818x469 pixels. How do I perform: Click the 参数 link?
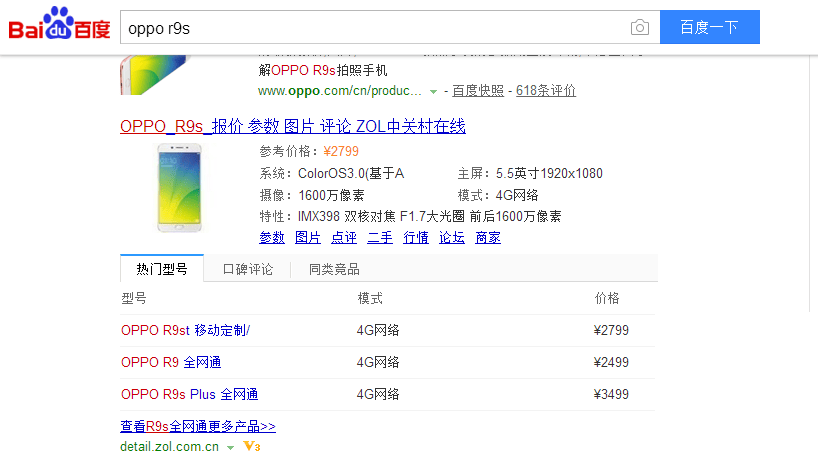(x=272, y=238)
